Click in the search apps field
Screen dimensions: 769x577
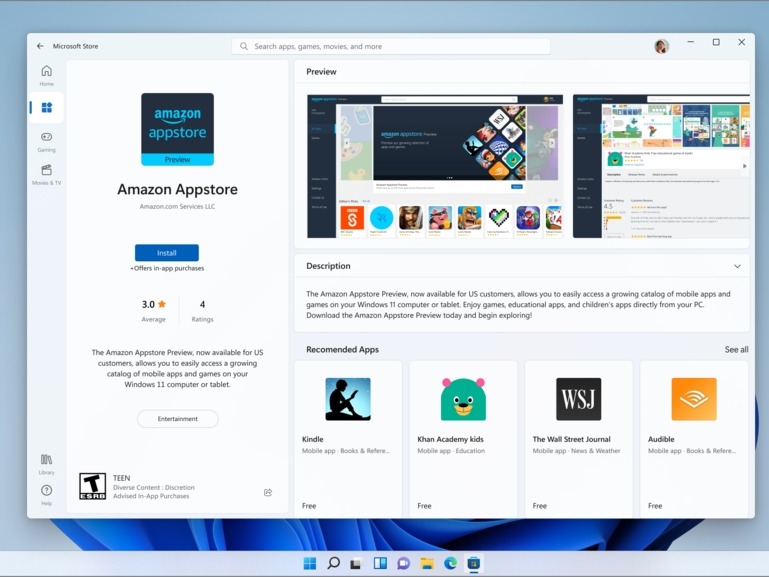coord(391,46)
